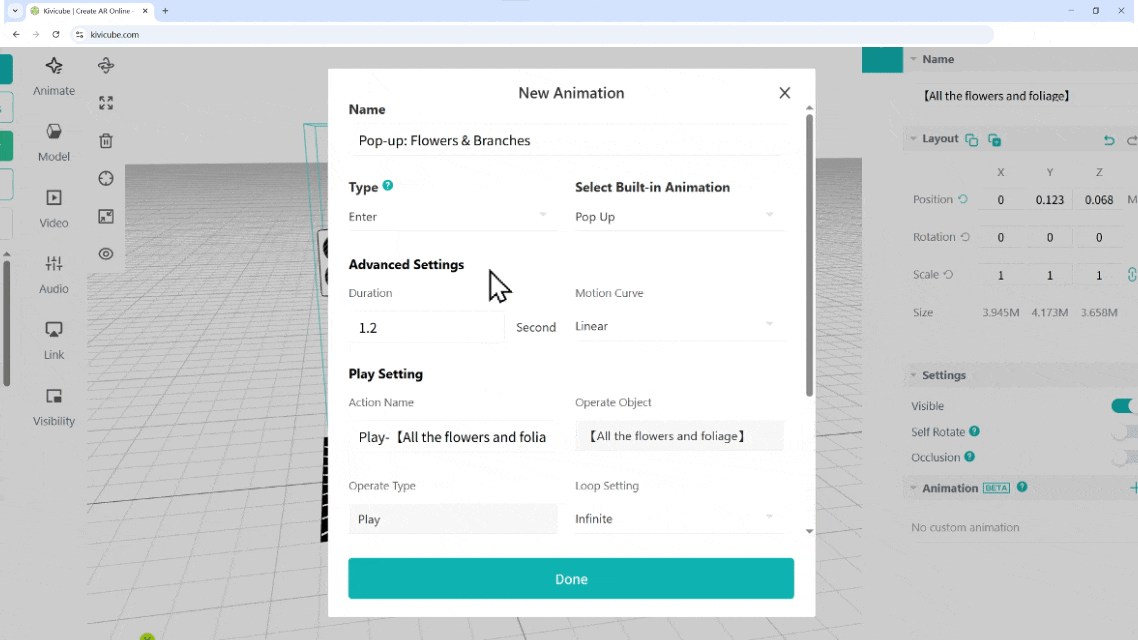Open the Animate panel in the sidebar
Screen dimensions: 1138x640
(x=54, y=76)
